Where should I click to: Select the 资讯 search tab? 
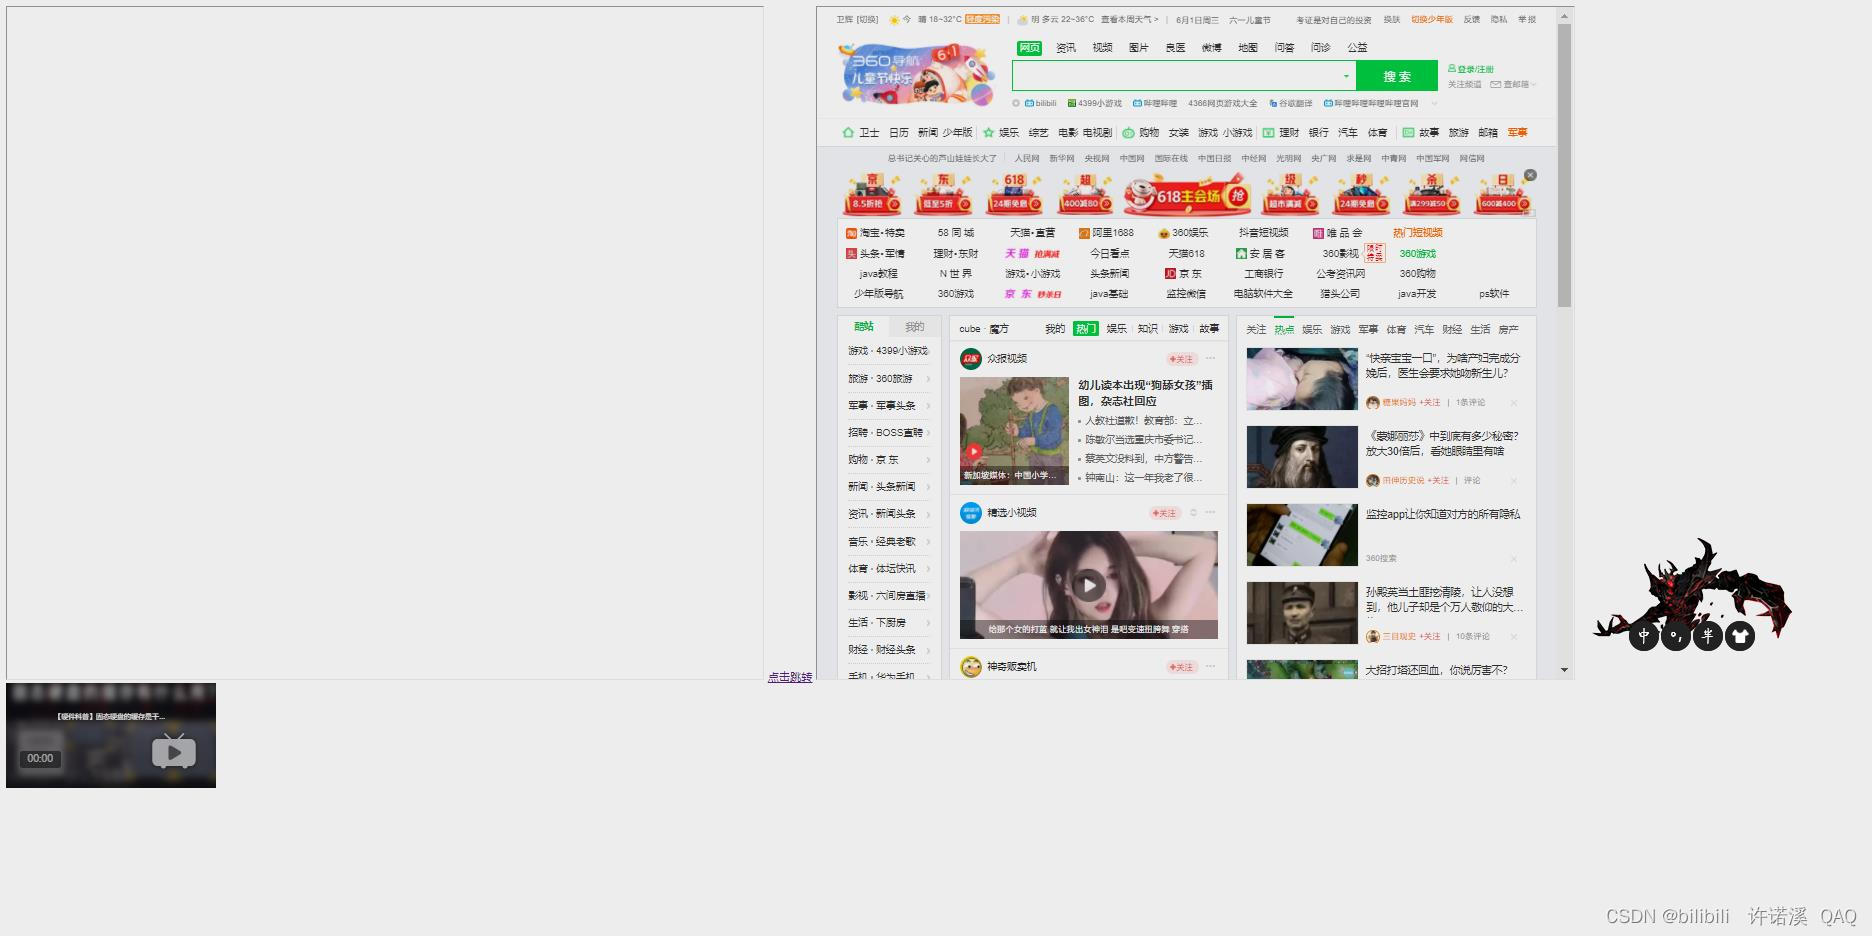(x=1066, y=48)
